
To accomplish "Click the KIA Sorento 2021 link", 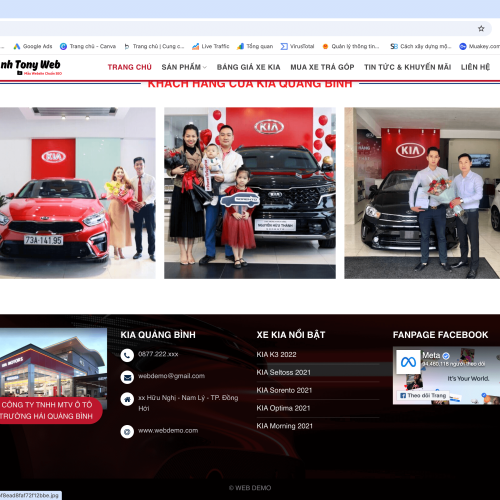I will click(x=284, y=390).
